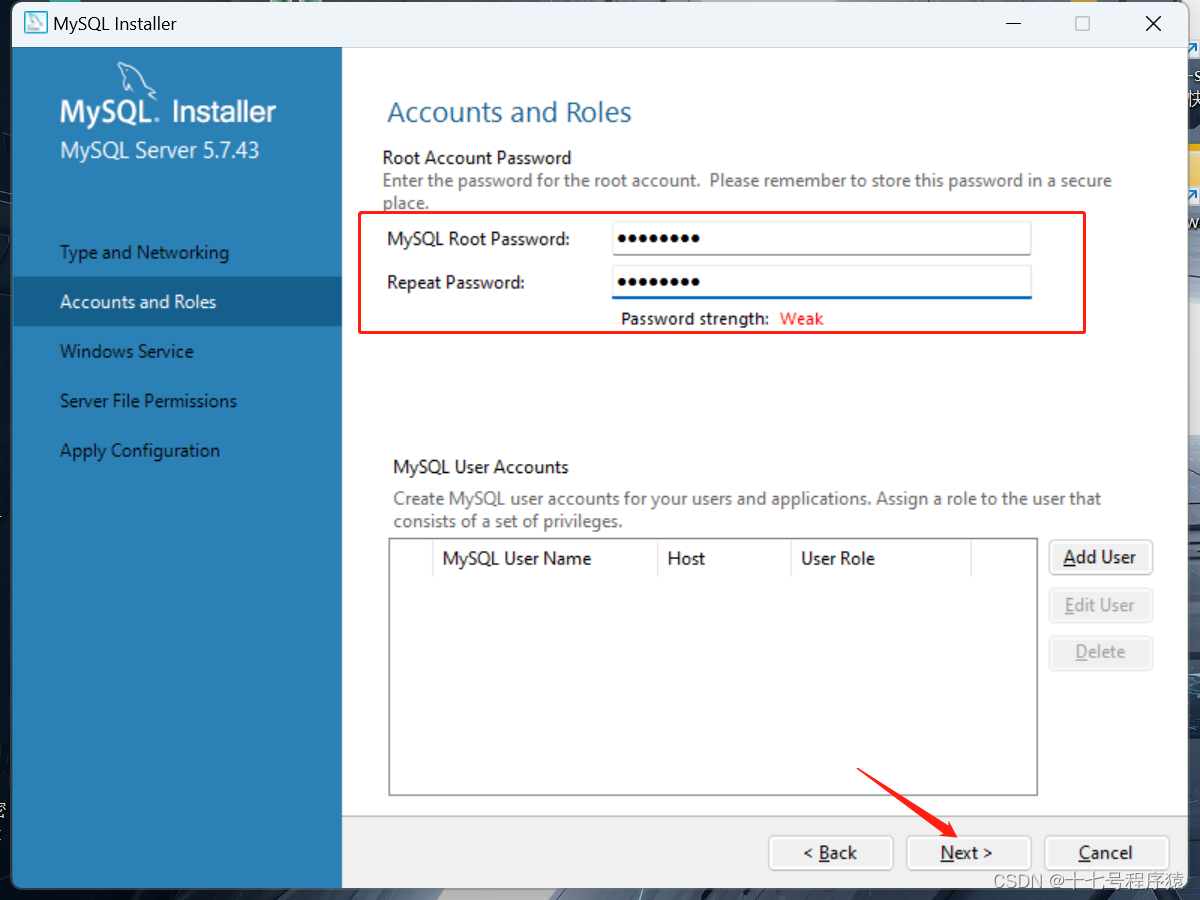
Task: Click the MySQL User Name column header
Action: coord(545,559)
